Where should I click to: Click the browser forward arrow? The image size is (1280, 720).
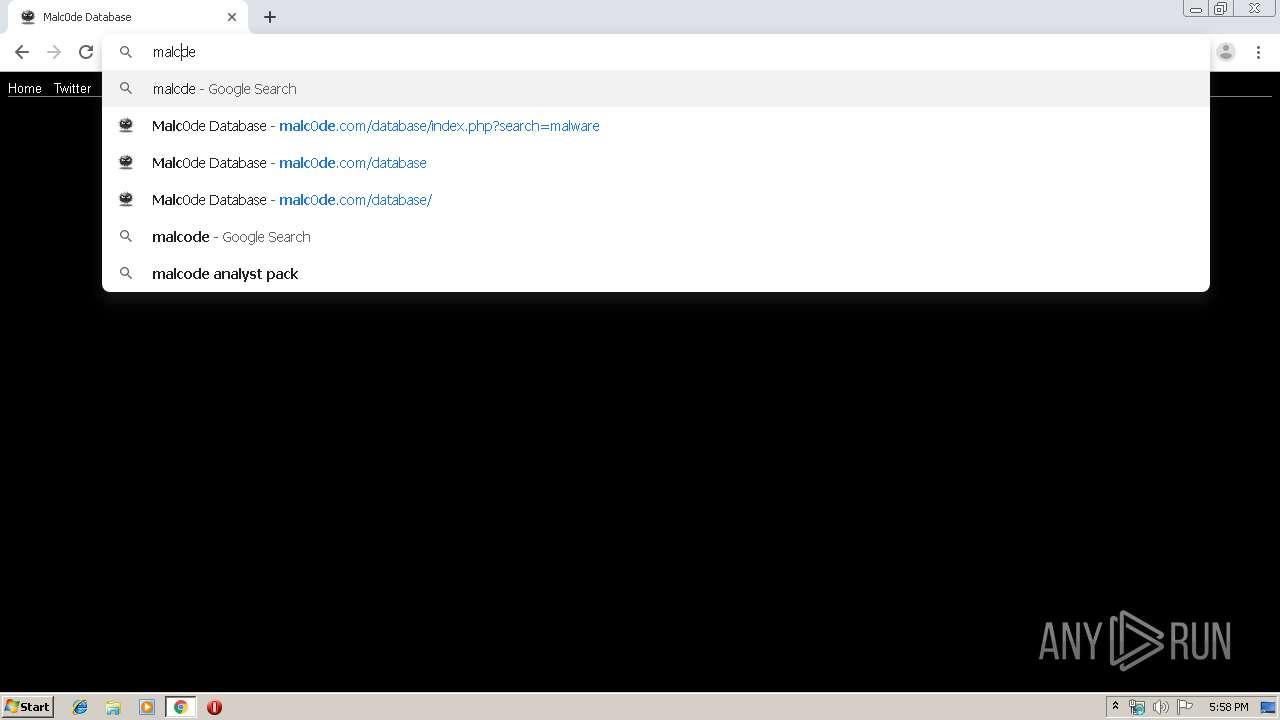click(54, 52)
